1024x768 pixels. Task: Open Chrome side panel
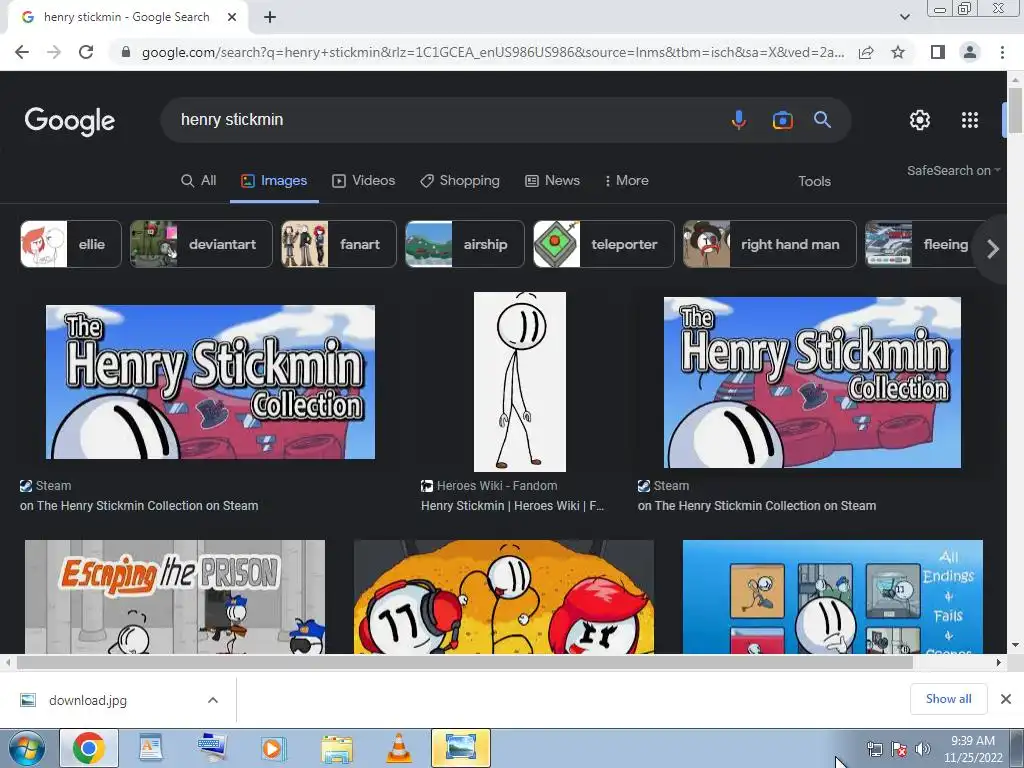click(938, 52)
